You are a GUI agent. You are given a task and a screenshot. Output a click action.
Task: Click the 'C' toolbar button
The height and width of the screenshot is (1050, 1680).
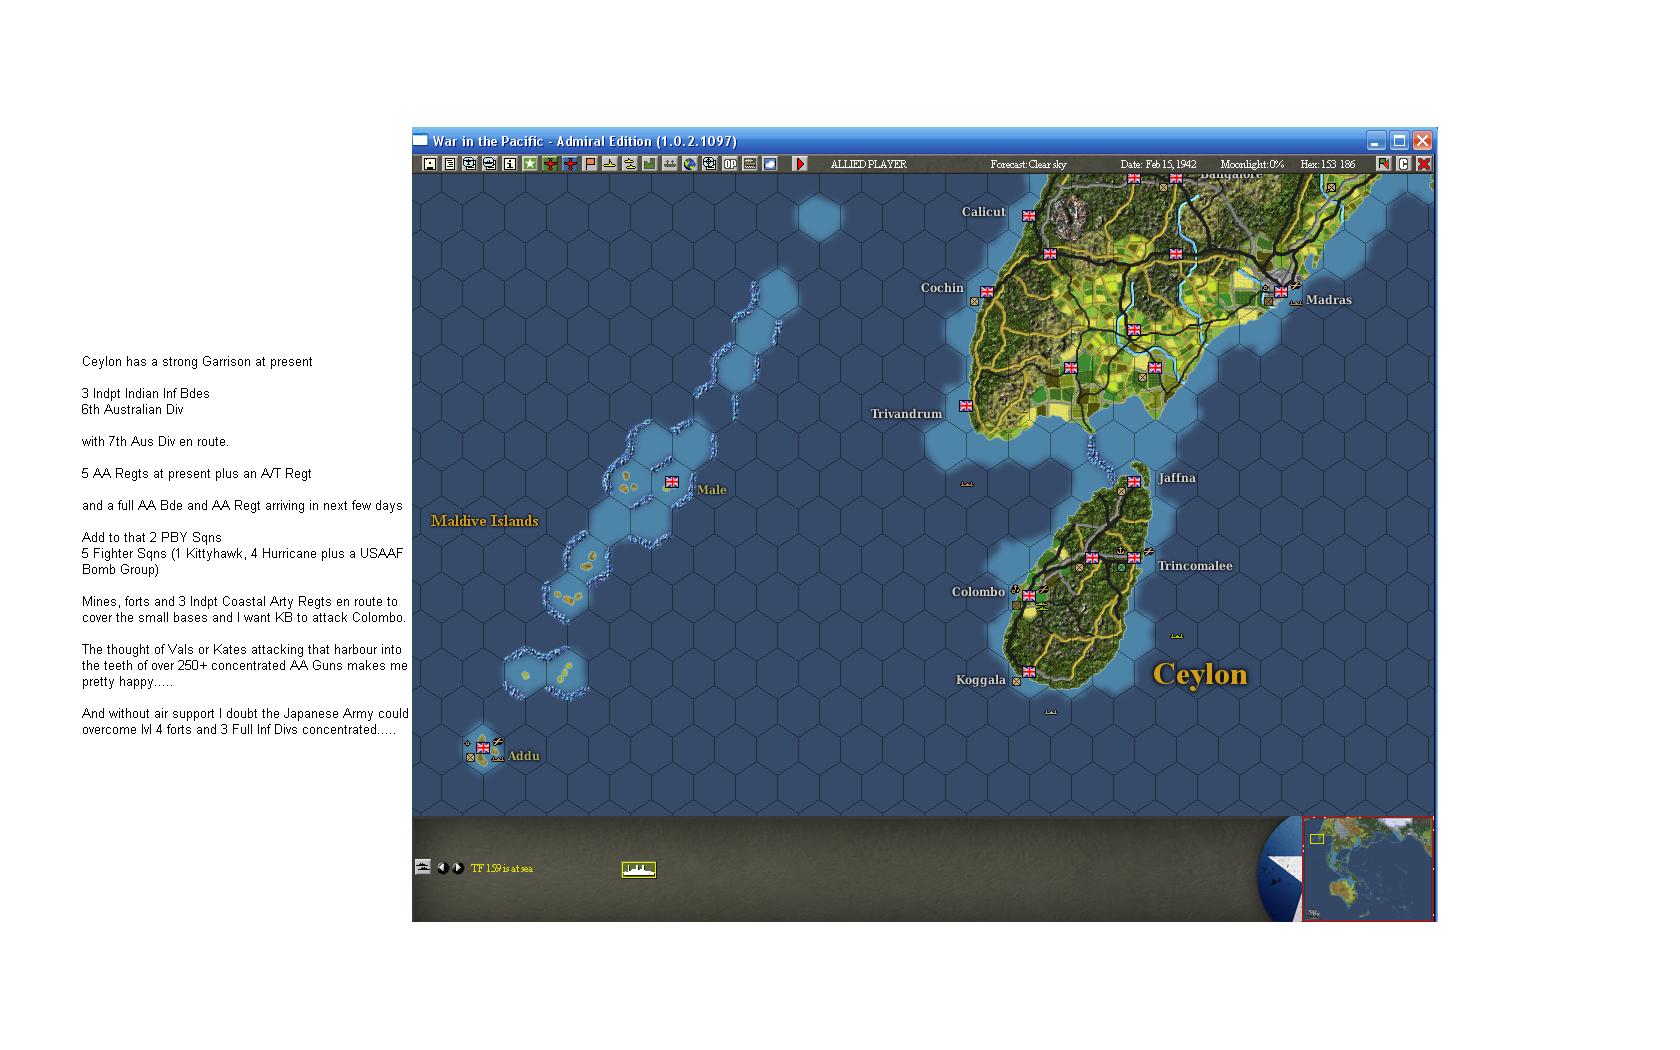(1404, 164)
